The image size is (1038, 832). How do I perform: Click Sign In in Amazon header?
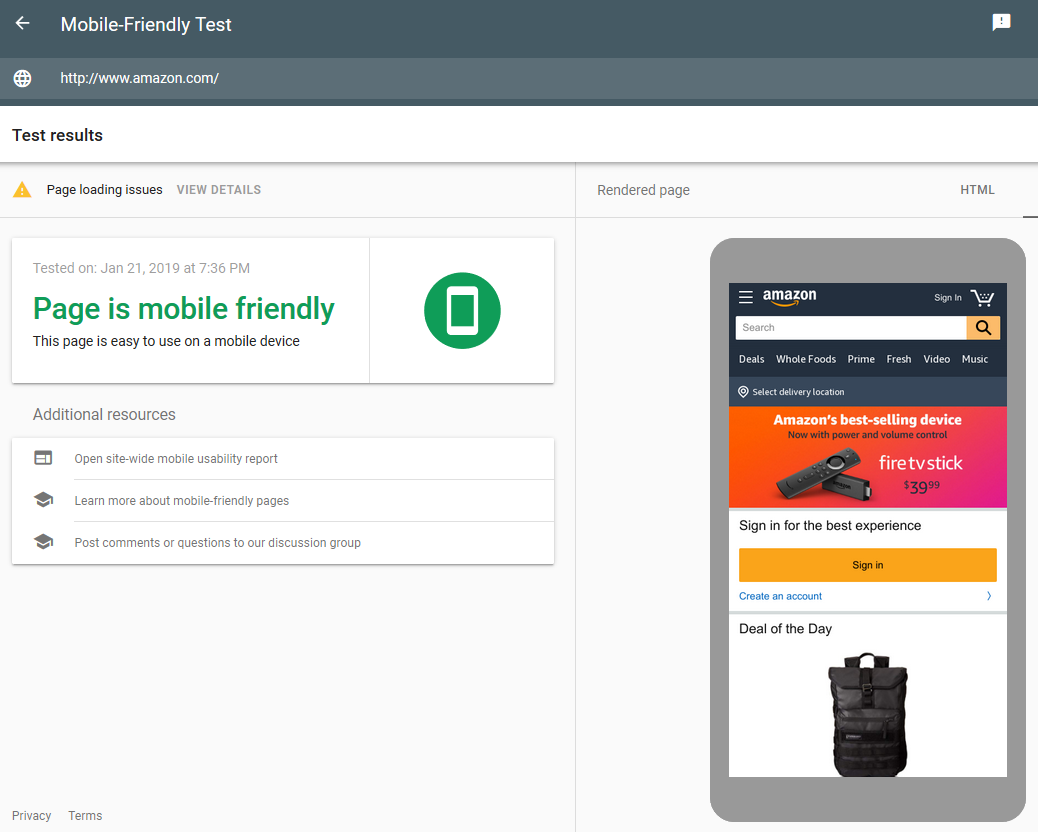(947, 298)
